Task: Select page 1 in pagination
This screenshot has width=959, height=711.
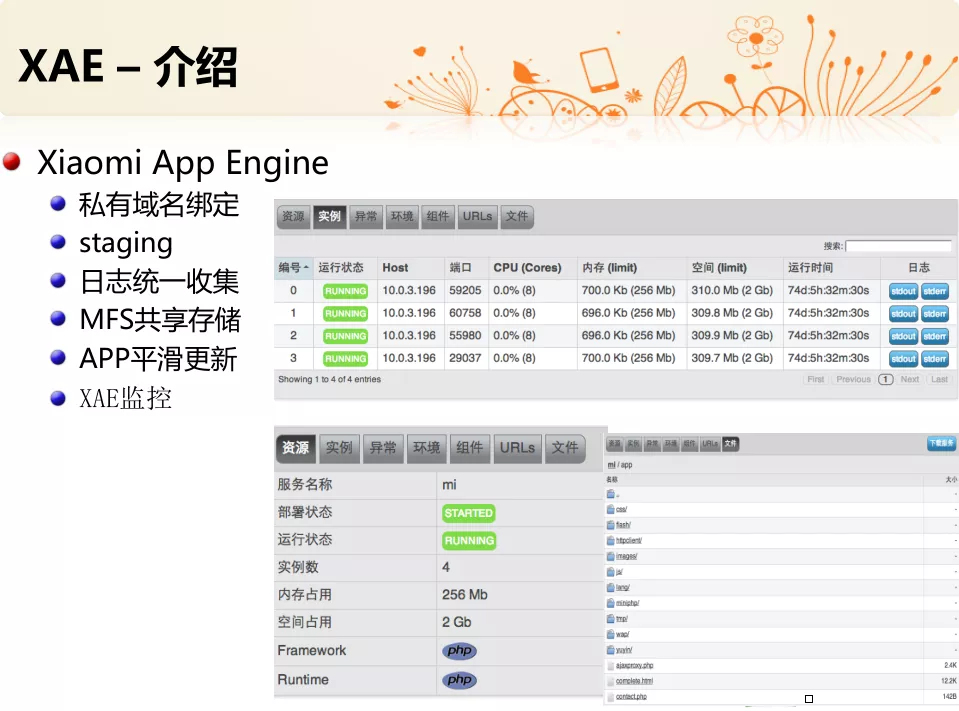Action: pyautogui.click(x=885, y=380)
